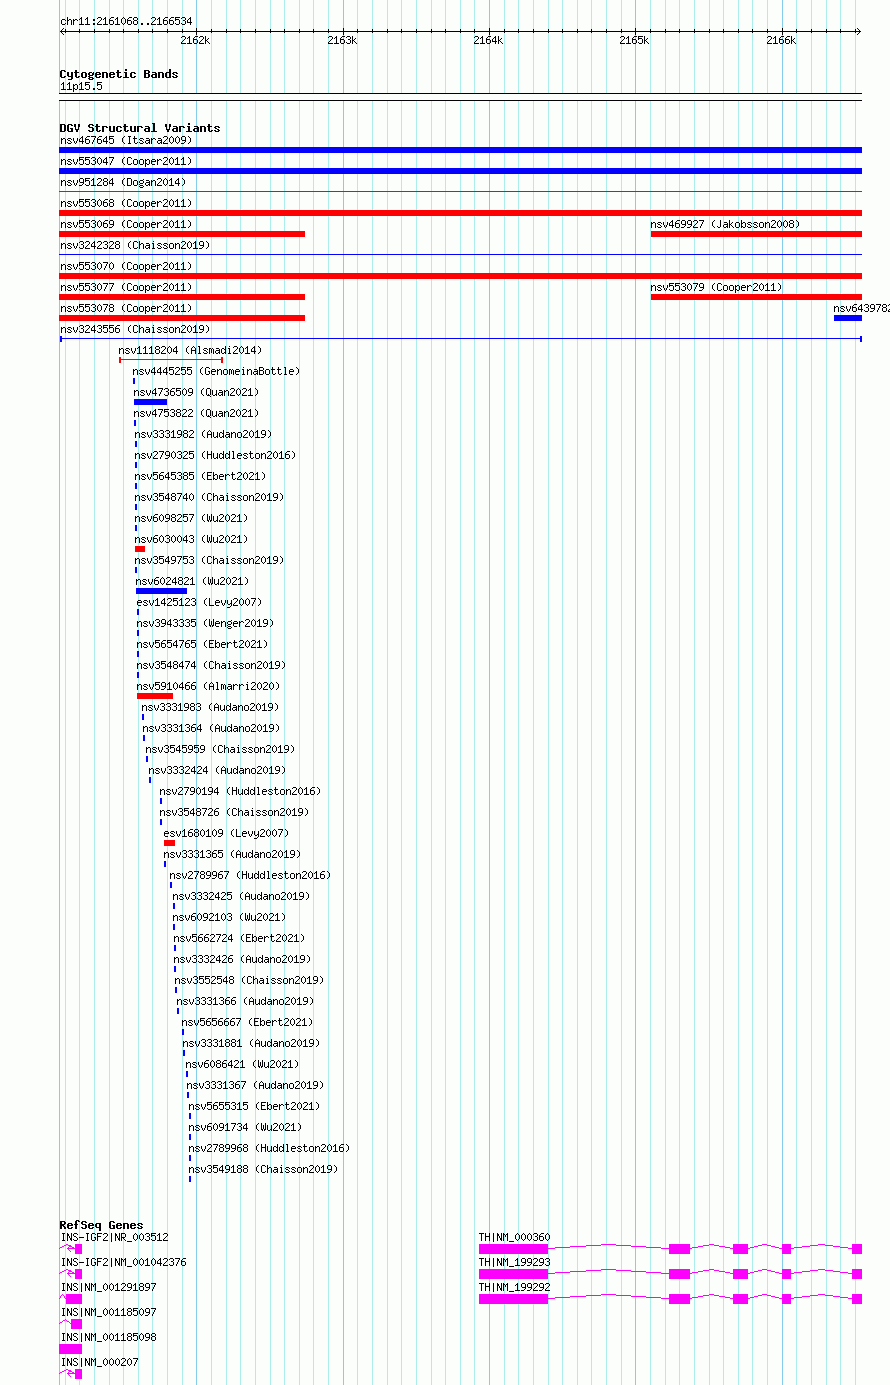Select the nsv553078 (Cooper2011) label

coord(126,308)
